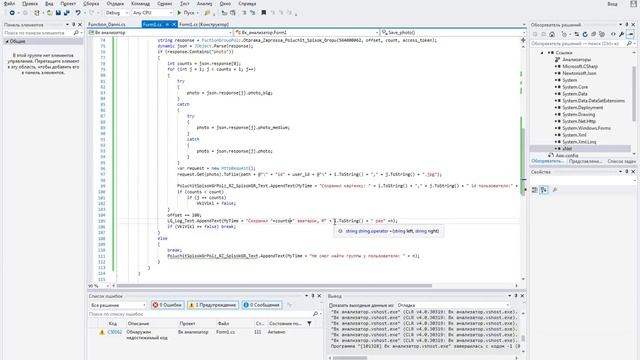Open the Все решение scope dropdown
Screen dimensions: 640x360
[117, 305]
